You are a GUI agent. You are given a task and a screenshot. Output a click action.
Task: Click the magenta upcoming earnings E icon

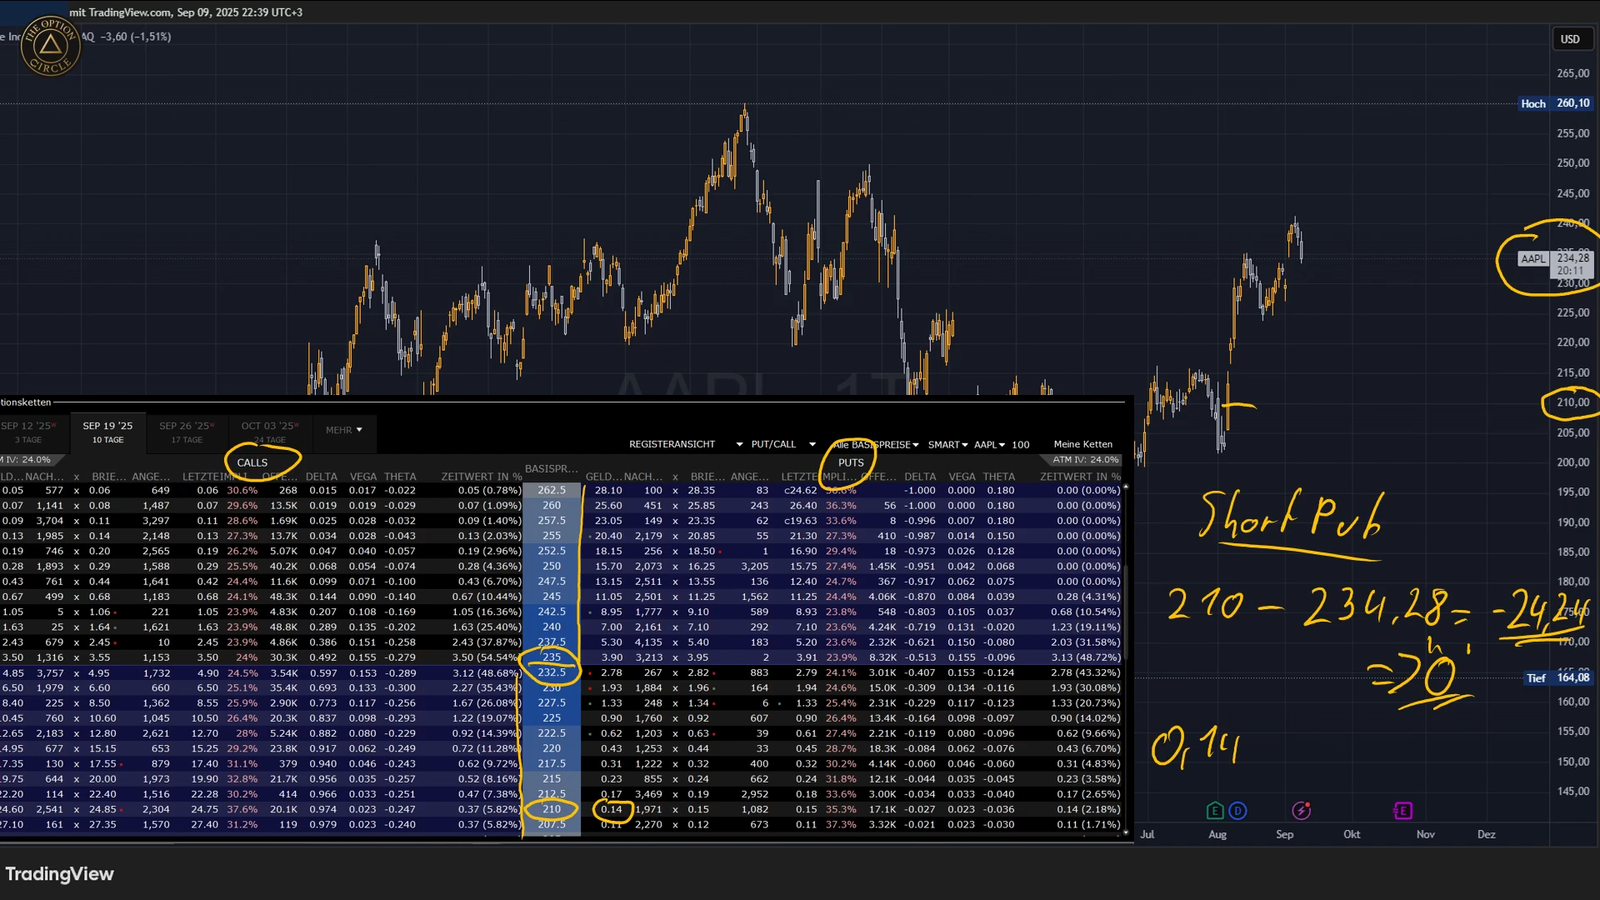(1402, 811)
